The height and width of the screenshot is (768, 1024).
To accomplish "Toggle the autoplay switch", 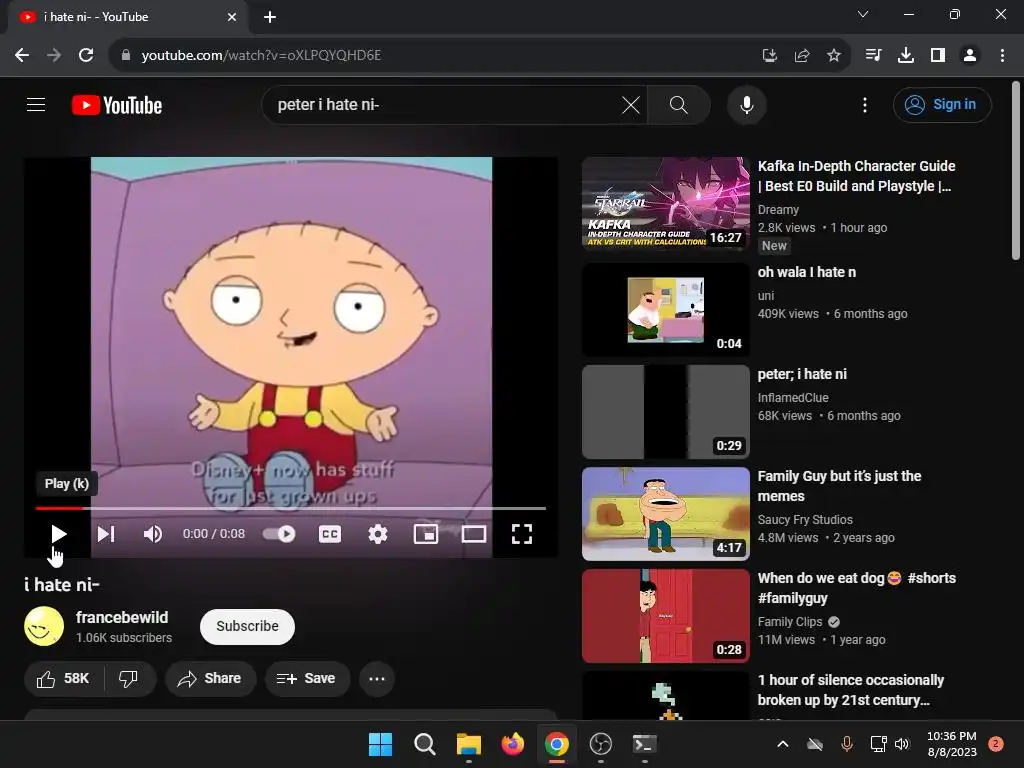I will coord(279,534).
